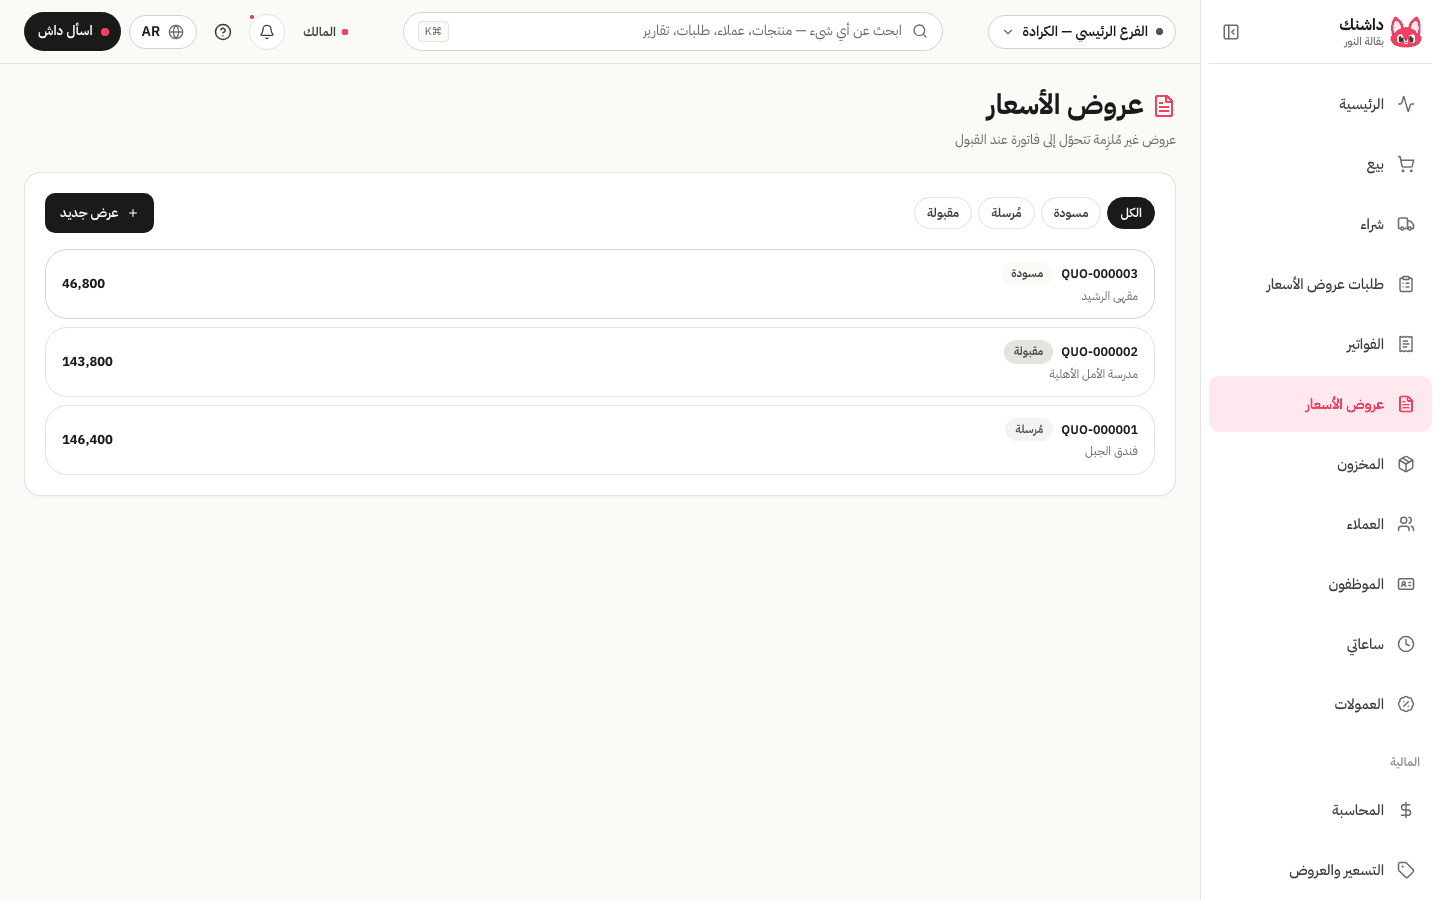The width and height of the screenshot is (1440, 900).
Task: Open quote QUO-000003 row
Action: [x=600, y=284]
